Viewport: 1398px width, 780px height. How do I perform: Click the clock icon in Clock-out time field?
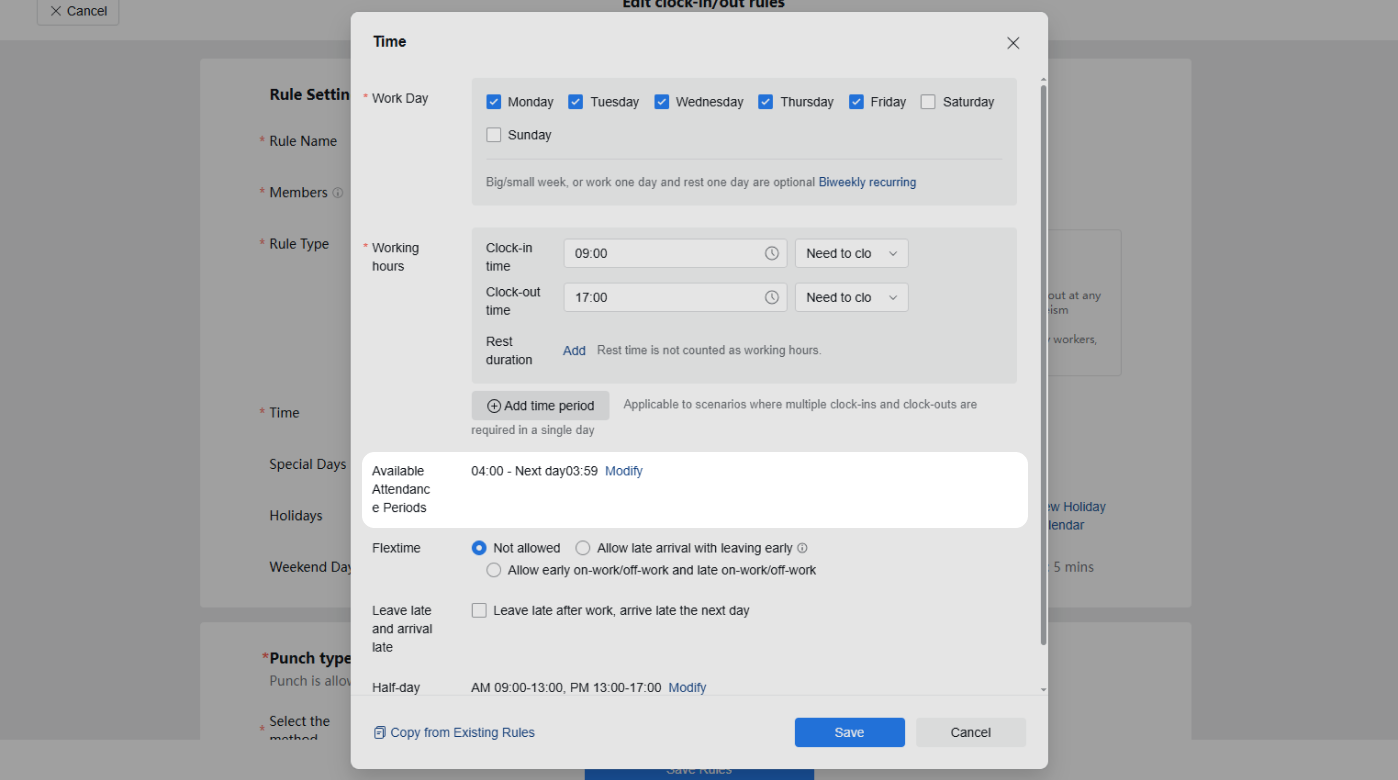(x=772, y=298)
